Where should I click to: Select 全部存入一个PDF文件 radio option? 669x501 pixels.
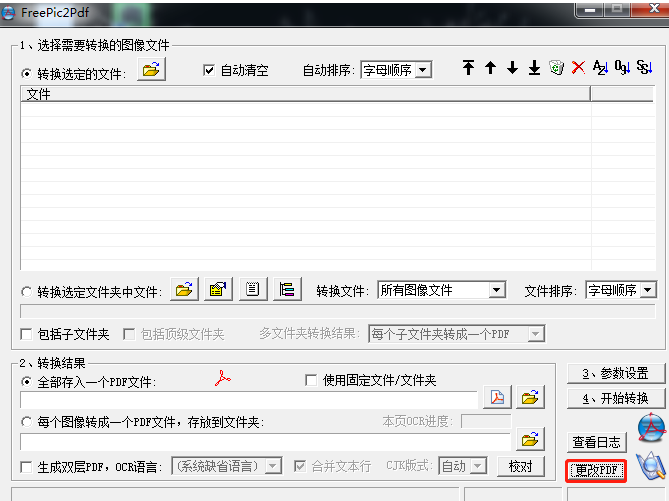click(x=26, y=382)
